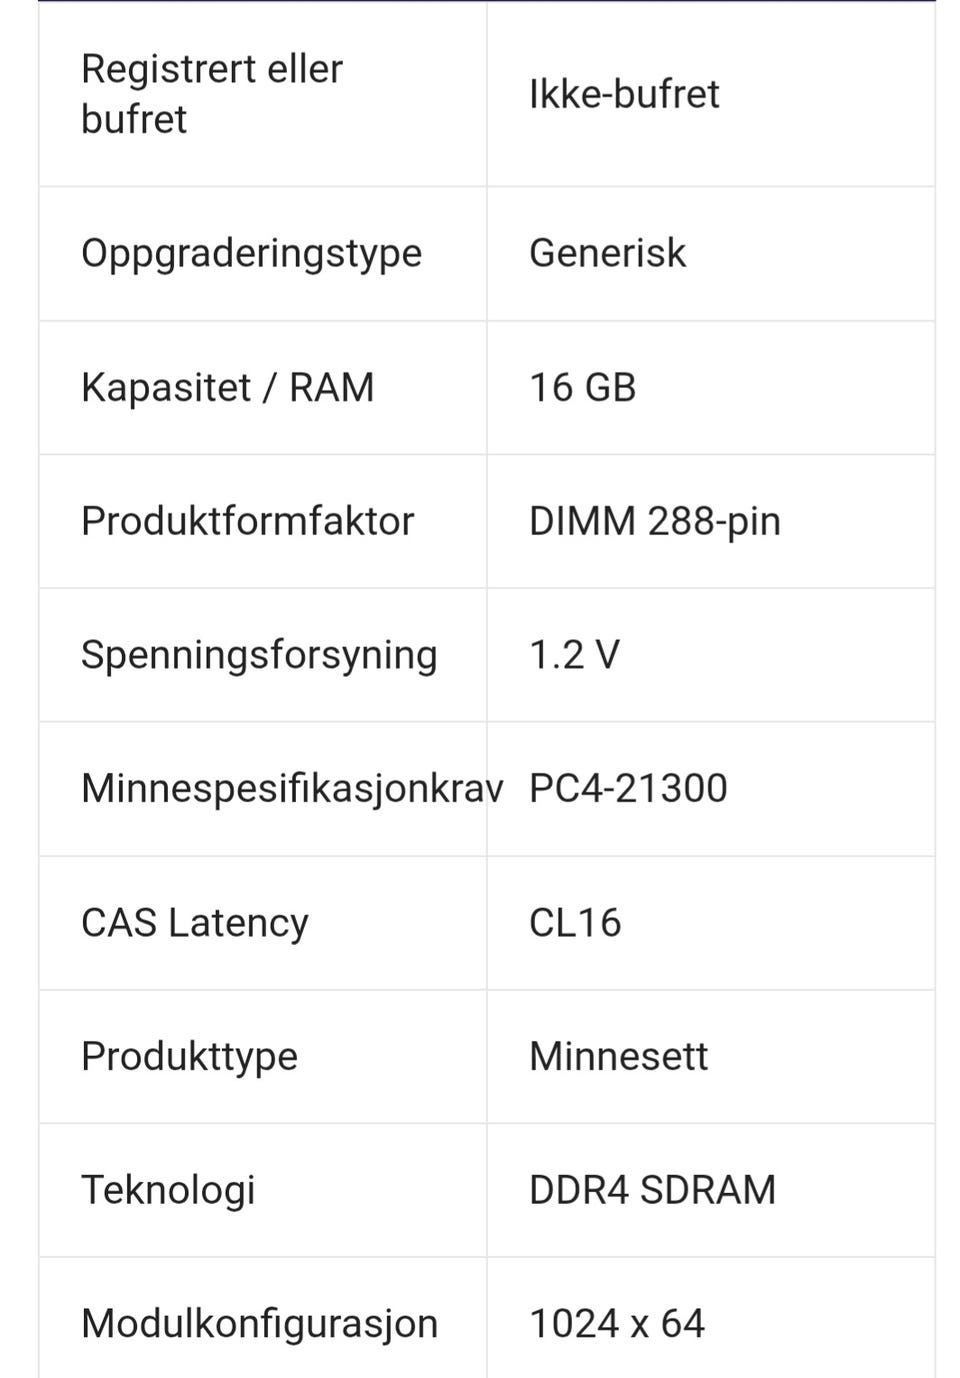Tap the 'Produktformfaktor' label
960x1378 pixels.
click(x=247, y=521)
